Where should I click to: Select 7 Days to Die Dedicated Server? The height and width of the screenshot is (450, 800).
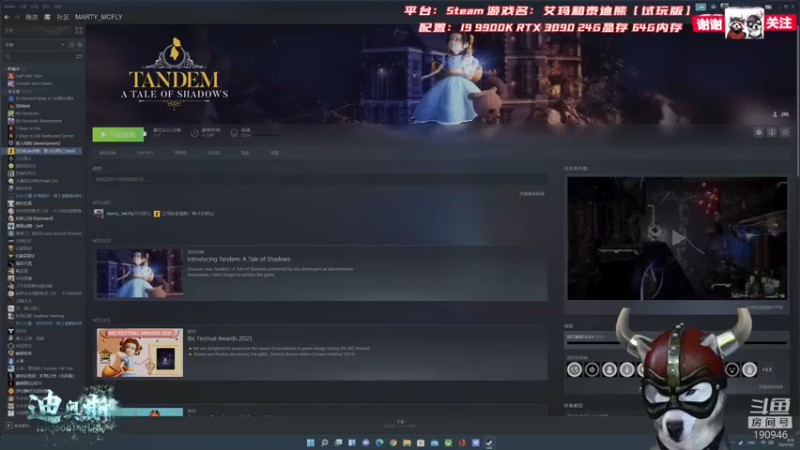(x=41, y=136)
